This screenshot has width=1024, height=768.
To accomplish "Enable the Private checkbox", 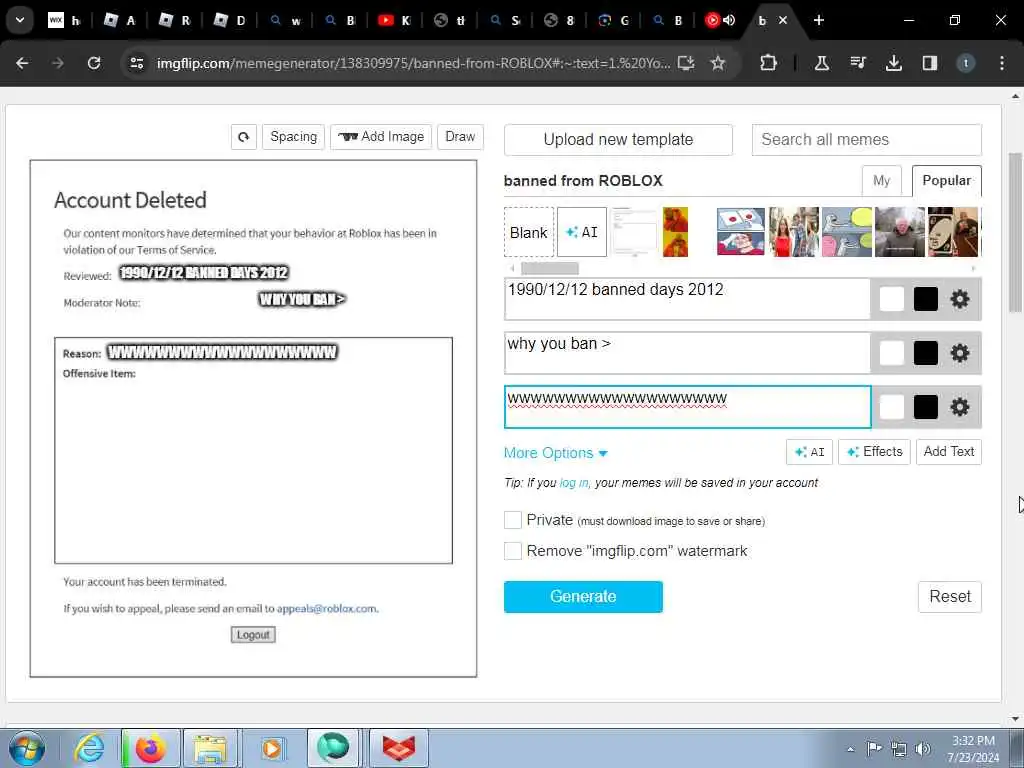I will (x=513, y=520).
